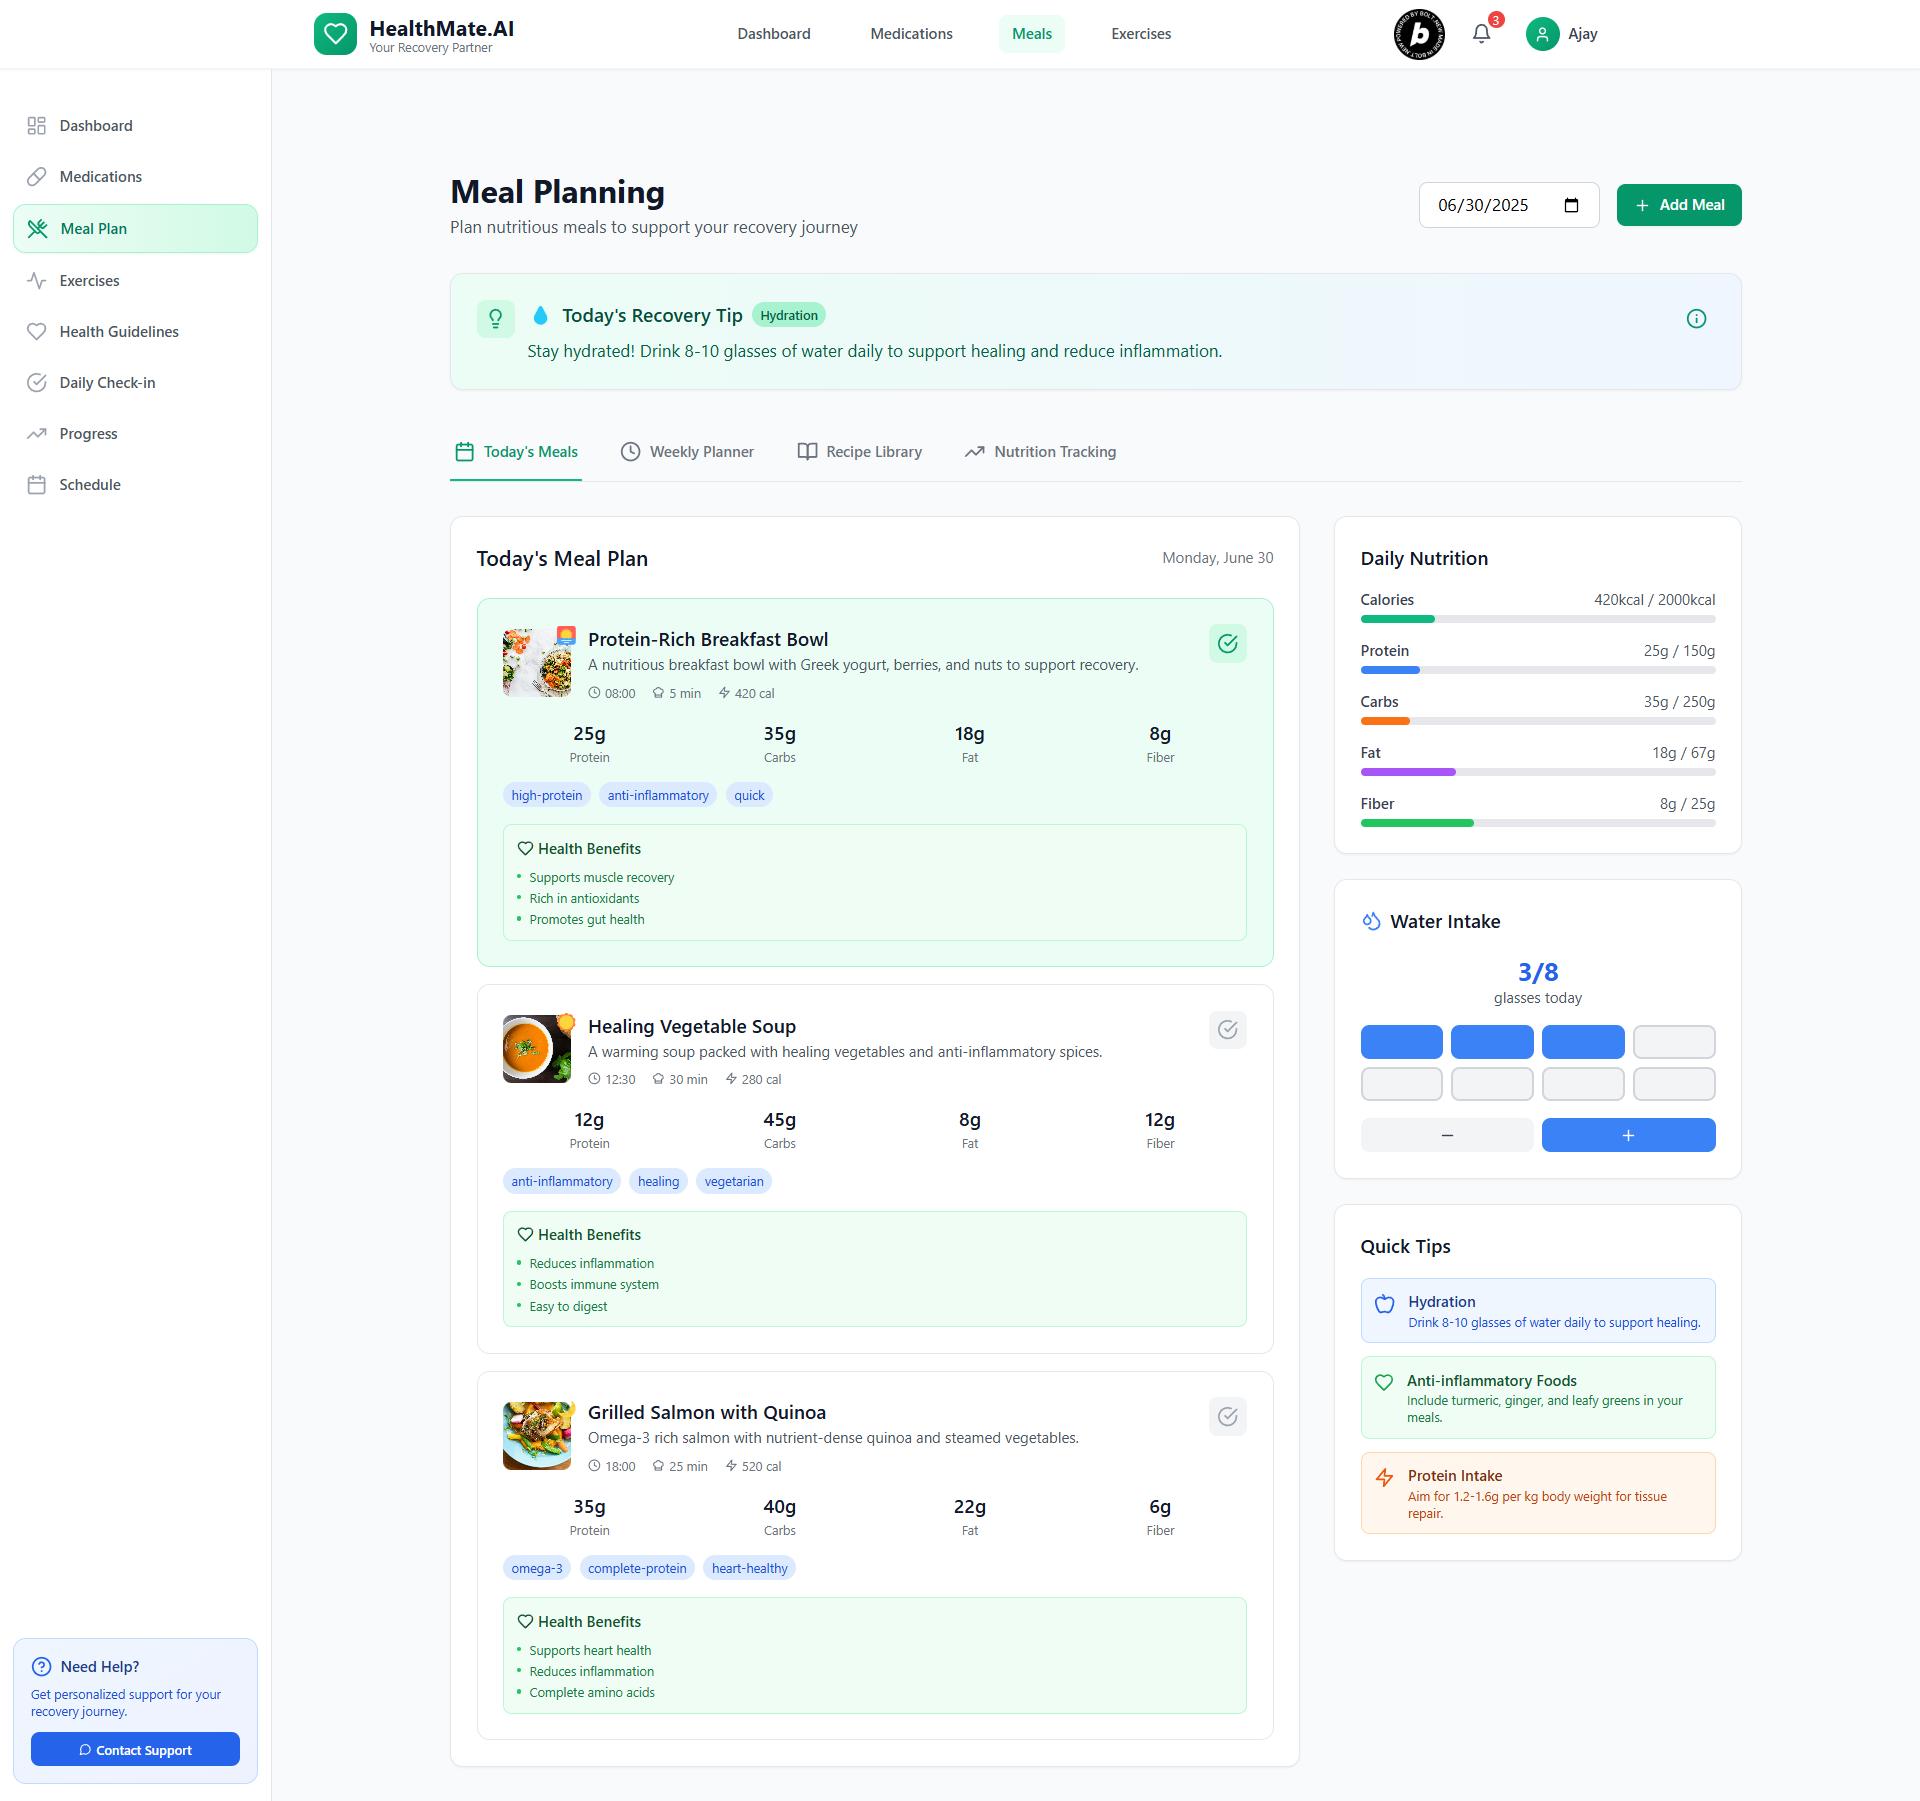Click the lightbulb icon in recovery tip
This screenshot has height=1801, width=1920.
pyautogui.click(x=495, y=319)
